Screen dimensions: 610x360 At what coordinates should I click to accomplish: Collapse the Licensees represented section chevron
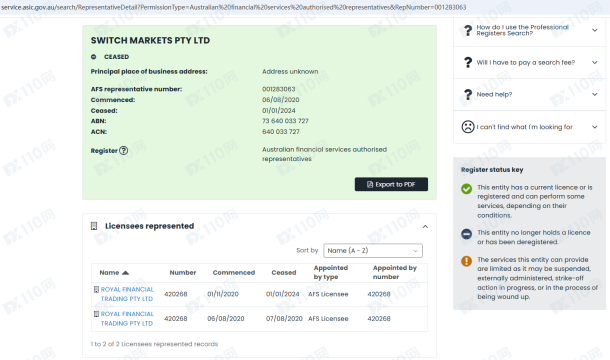[425, 227]
